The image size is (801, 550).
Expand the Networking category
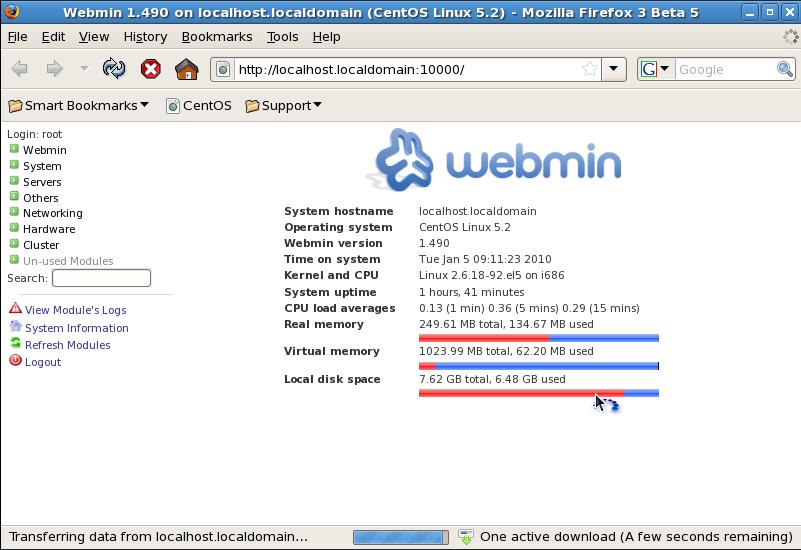coord(14,212)
